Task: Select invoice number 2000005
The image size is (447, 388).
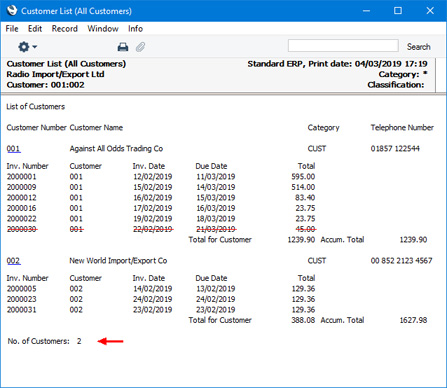Action: coord(21,289)
